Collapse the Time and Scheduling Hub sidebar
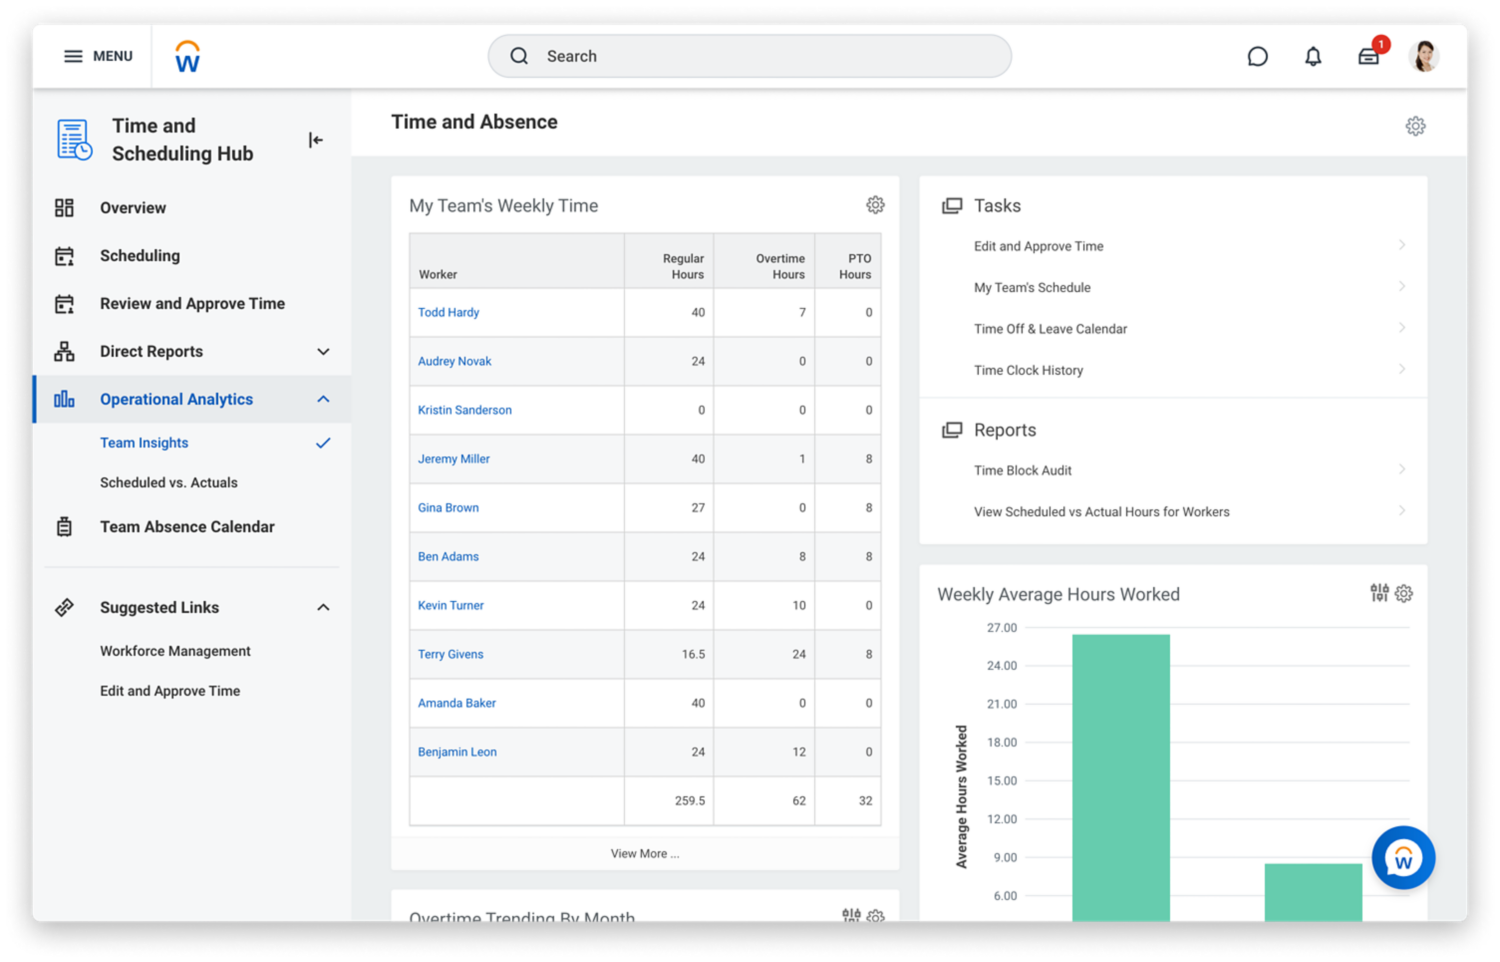 315,140
